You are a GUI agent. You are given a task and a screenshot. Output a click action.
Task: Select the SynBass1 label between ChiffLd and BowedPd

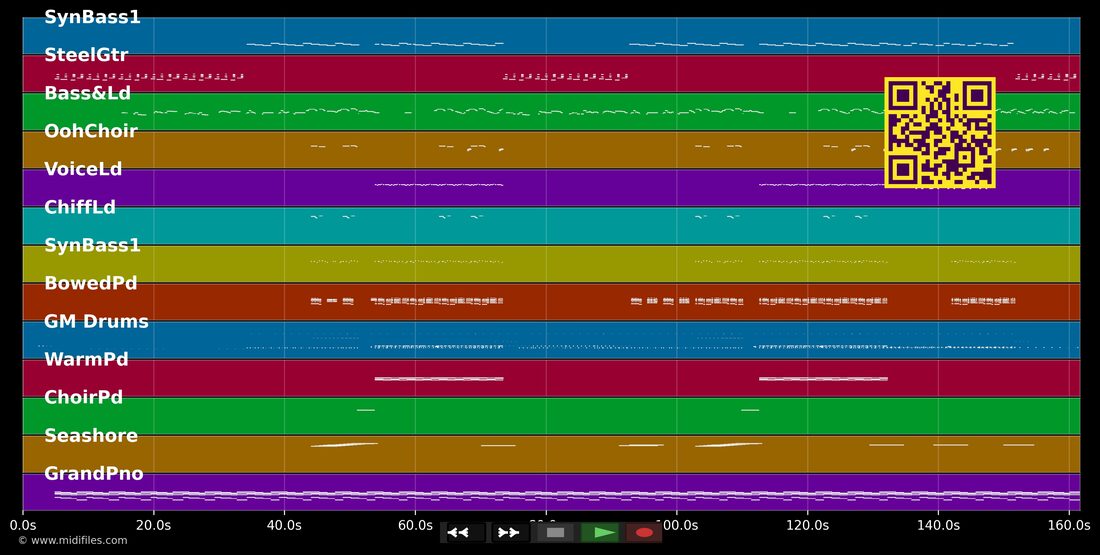click(93, 245)
